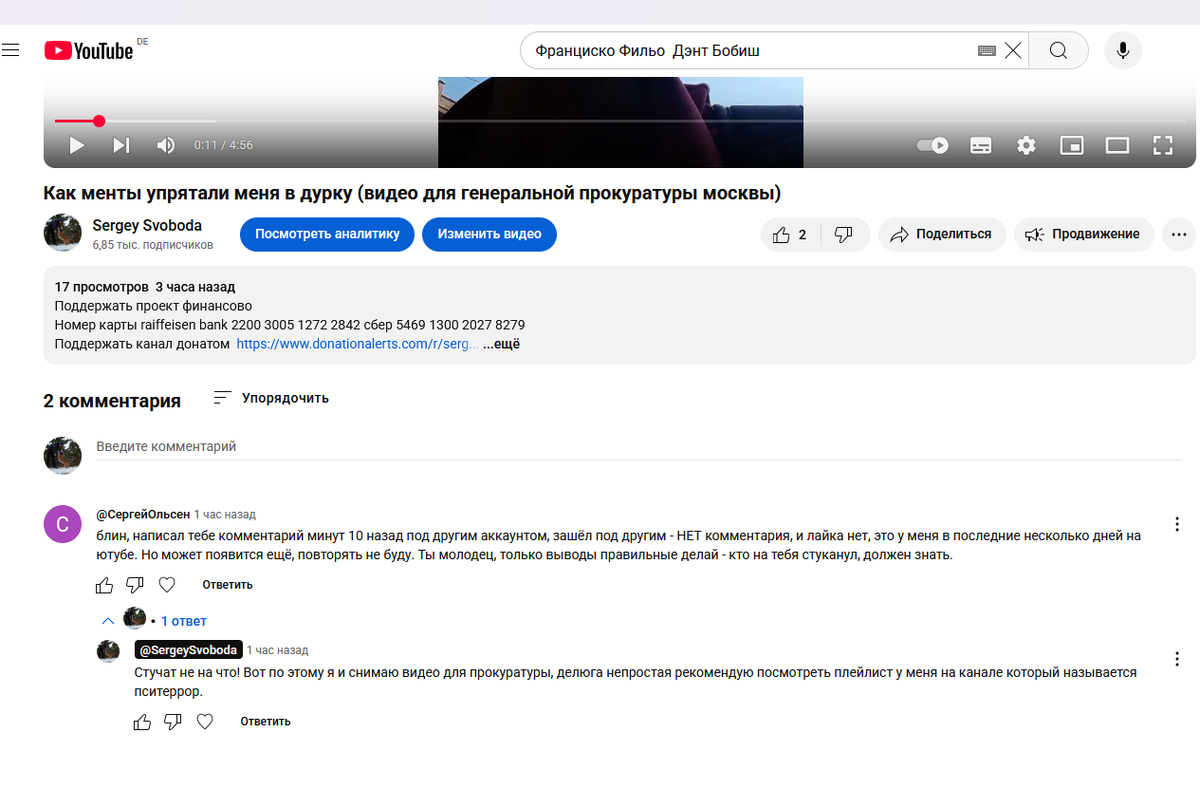Heart @SergeySvoboda's reply
1200x808 pixels.
[205, 722]
